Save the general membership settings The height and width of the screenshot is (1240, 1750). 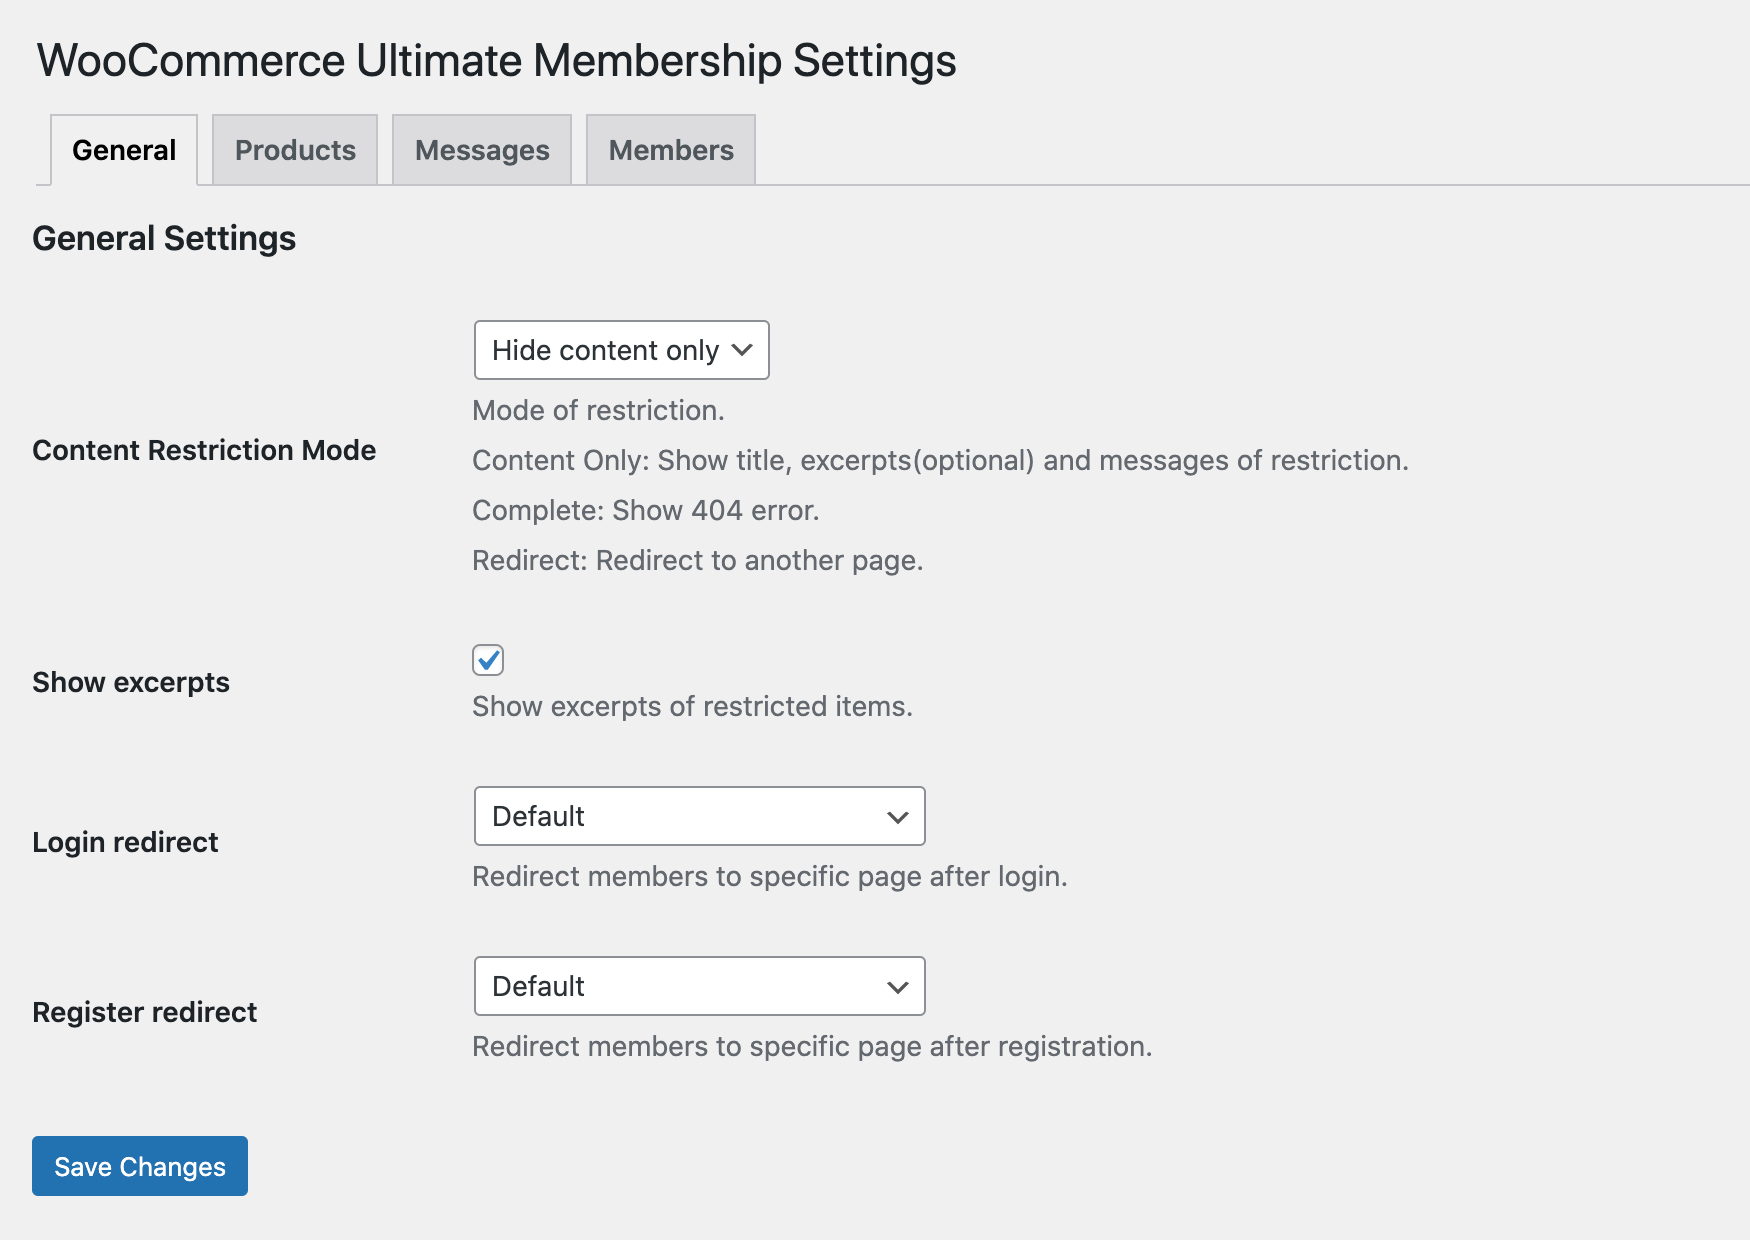click(139, 1166)
